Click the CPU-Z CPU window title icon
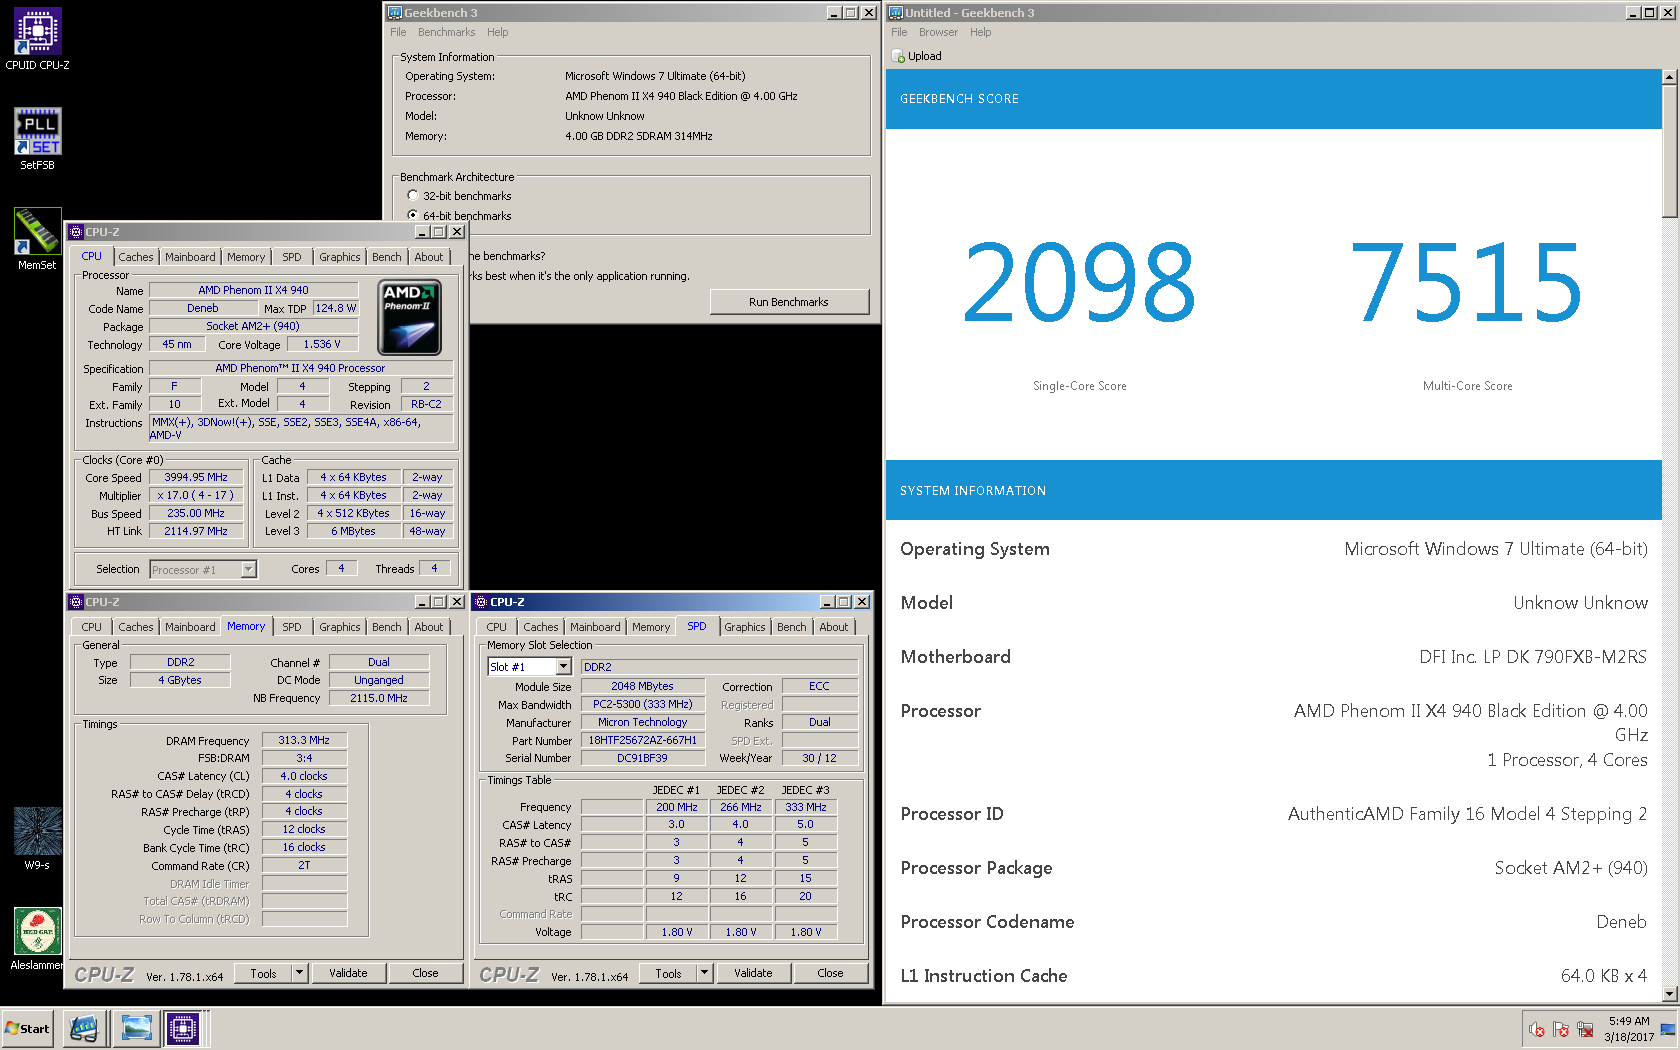The image size is (1680, 1050). pyautogui.click(x=76, y=232)
